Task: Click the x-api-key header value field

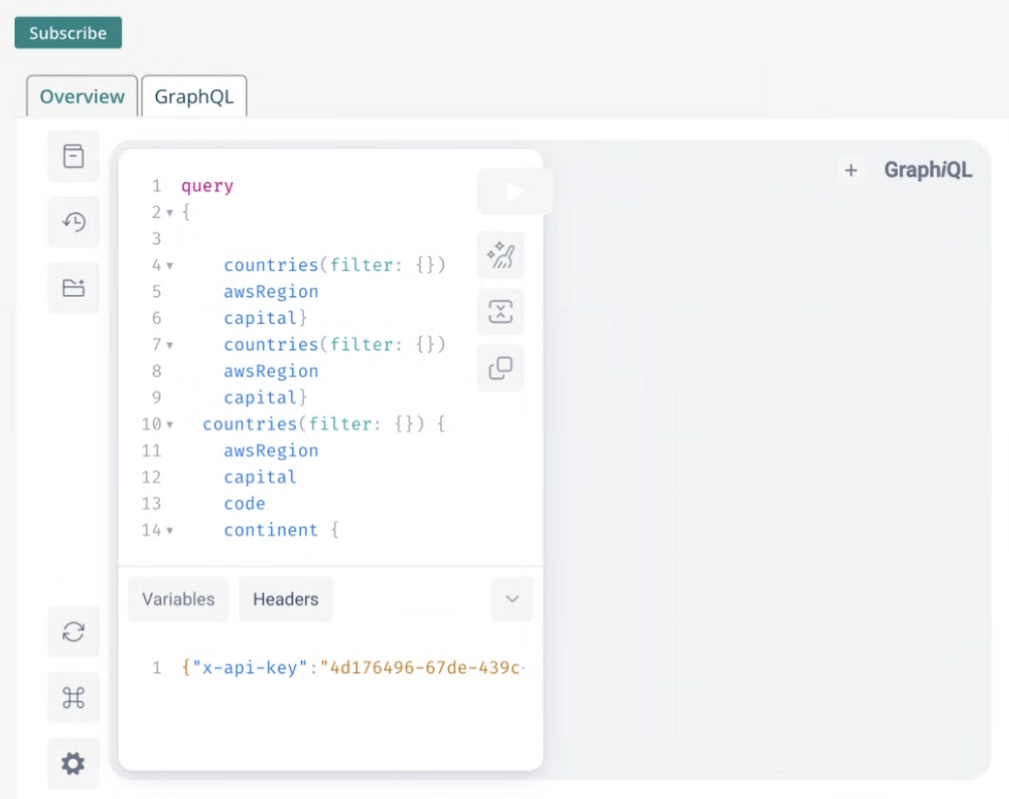Action: point(422,668)
